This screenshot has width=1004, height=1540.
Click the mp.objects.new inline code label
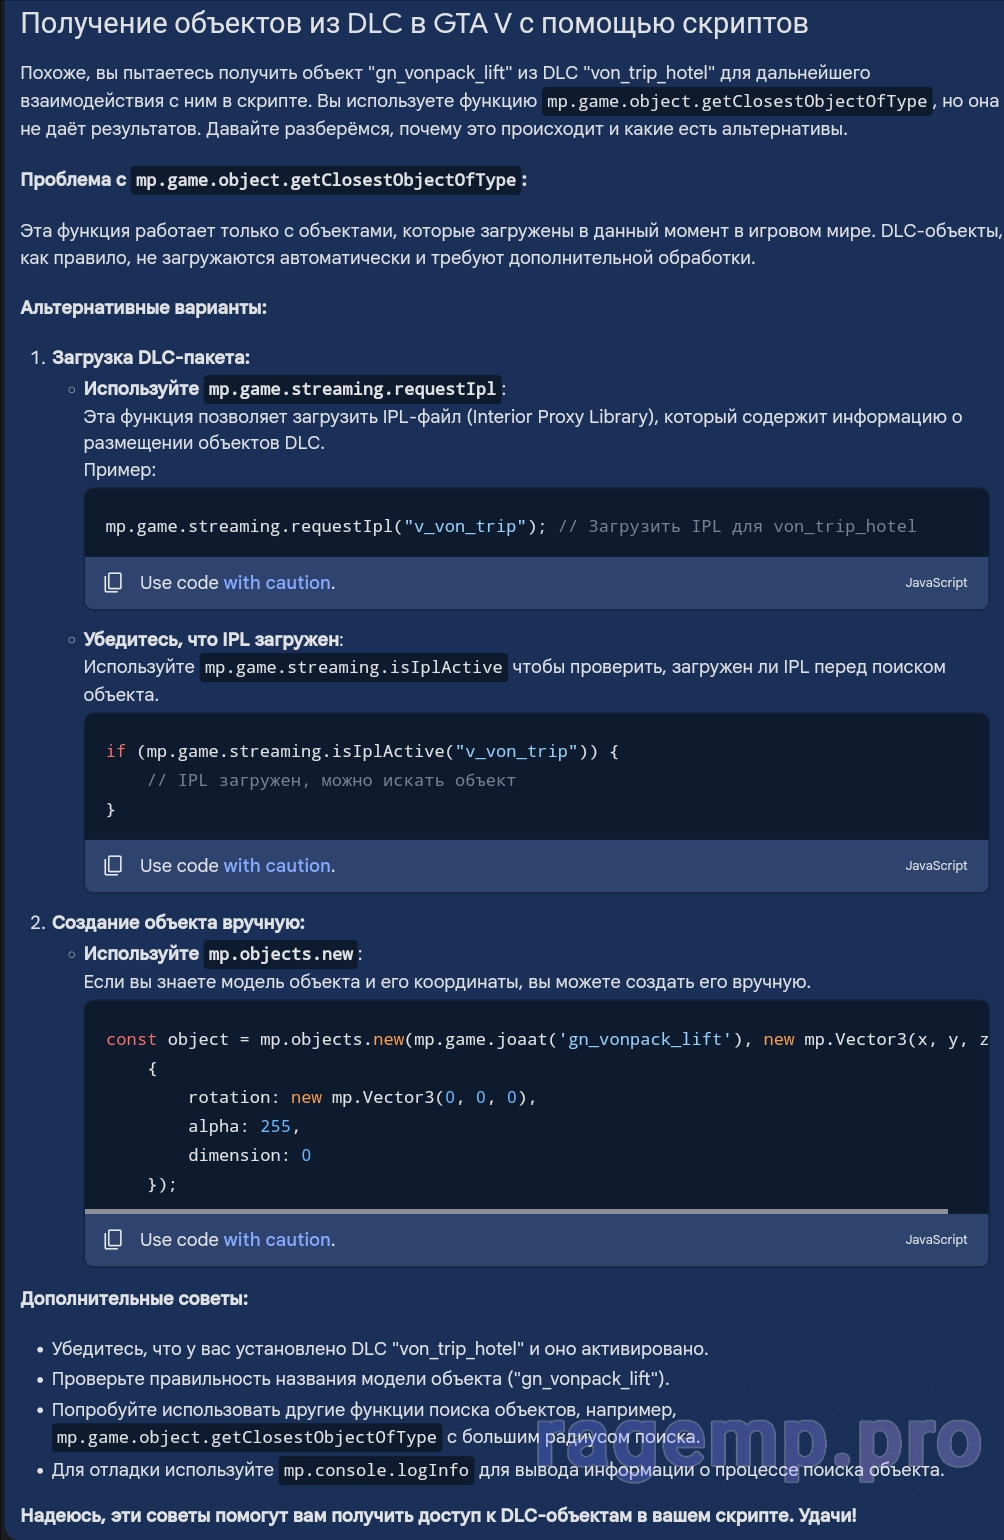point(281,954)
